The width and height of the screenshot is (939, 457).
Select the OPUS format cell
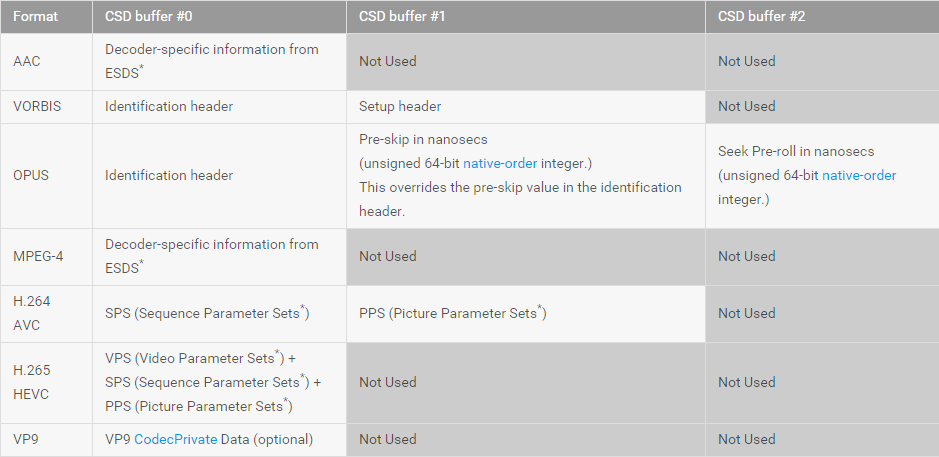46,175
